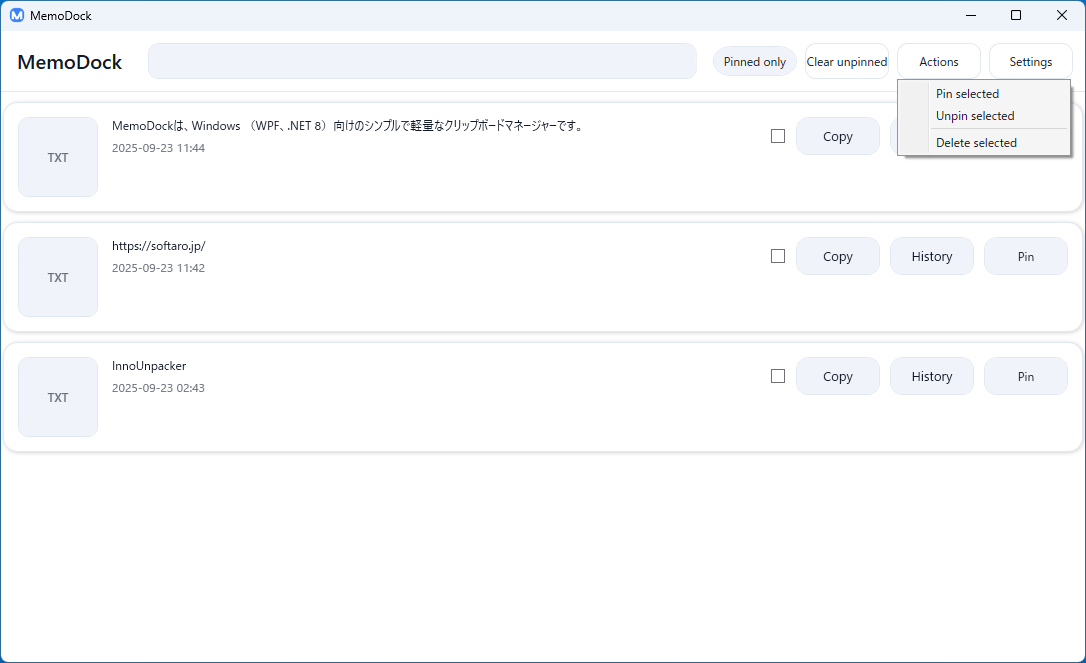This screenshot has width=1086, height=663.
Task: Click the timestamp 2025-09-23 11:44
Action: 159,148
